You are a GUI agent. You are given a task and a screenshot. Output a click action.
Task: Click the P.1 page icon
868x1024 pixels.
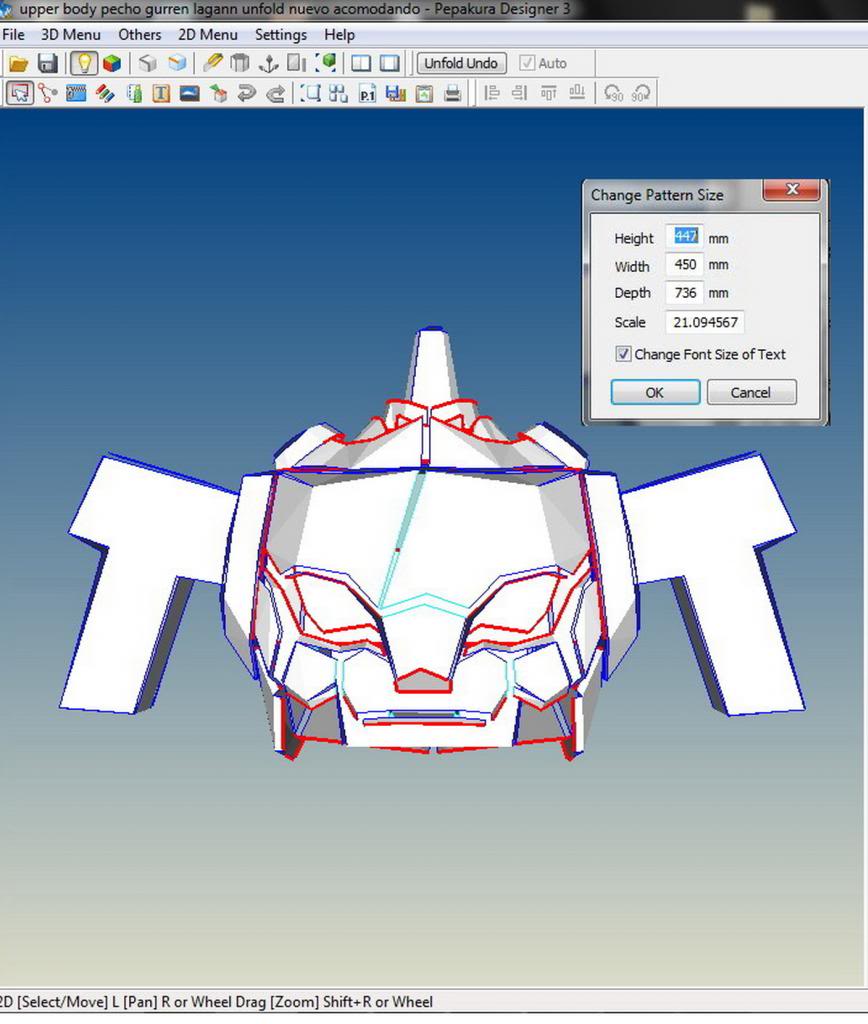pyautogui.click(x=368, y=93)
